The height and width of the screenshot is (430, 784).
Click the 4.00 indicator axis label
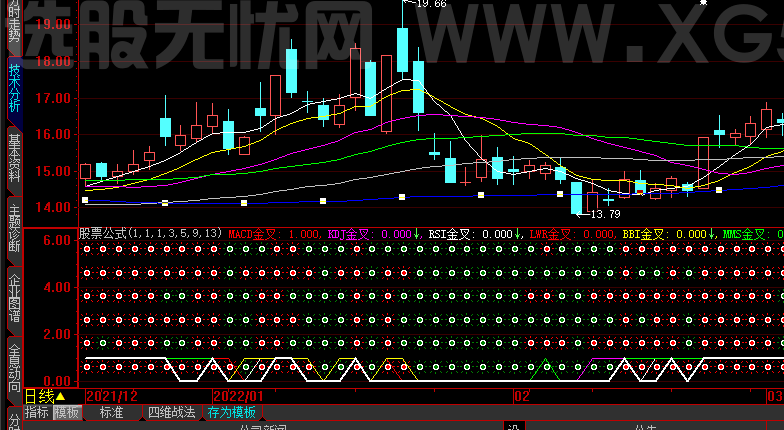tap(57, 288)
